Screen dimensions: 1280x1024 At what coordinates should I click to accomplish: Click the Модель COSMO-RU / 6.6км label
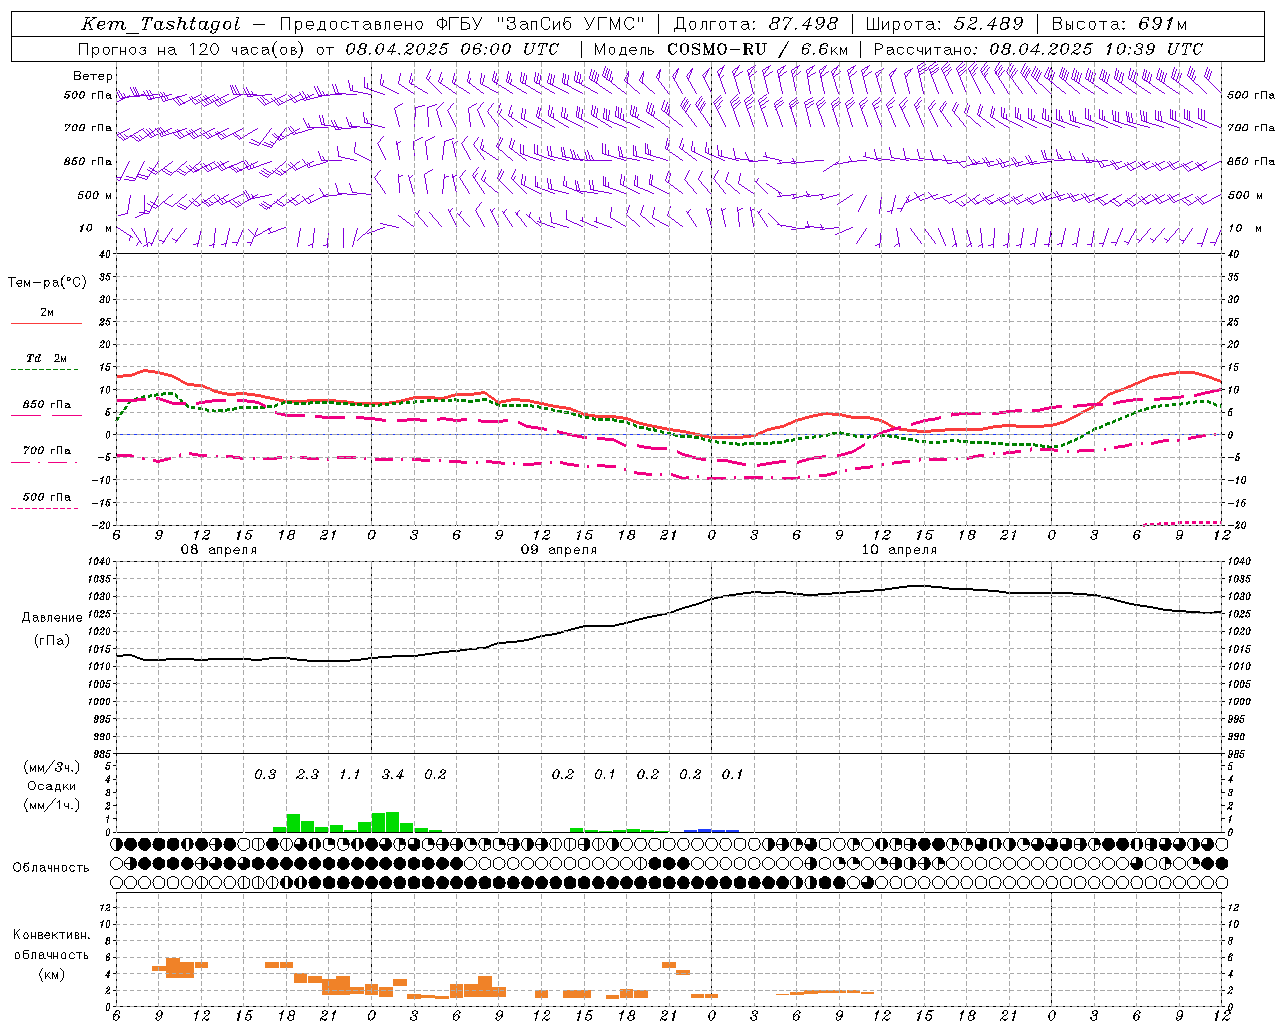point(721,49)
